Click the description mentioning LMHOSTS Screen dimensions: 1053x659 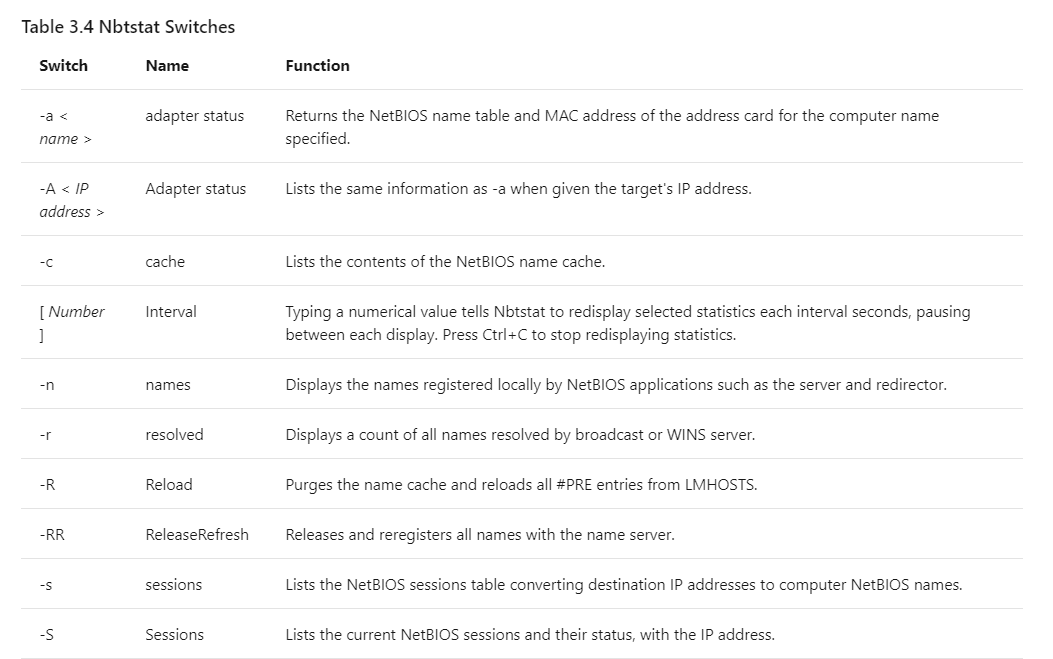(521, 485)
